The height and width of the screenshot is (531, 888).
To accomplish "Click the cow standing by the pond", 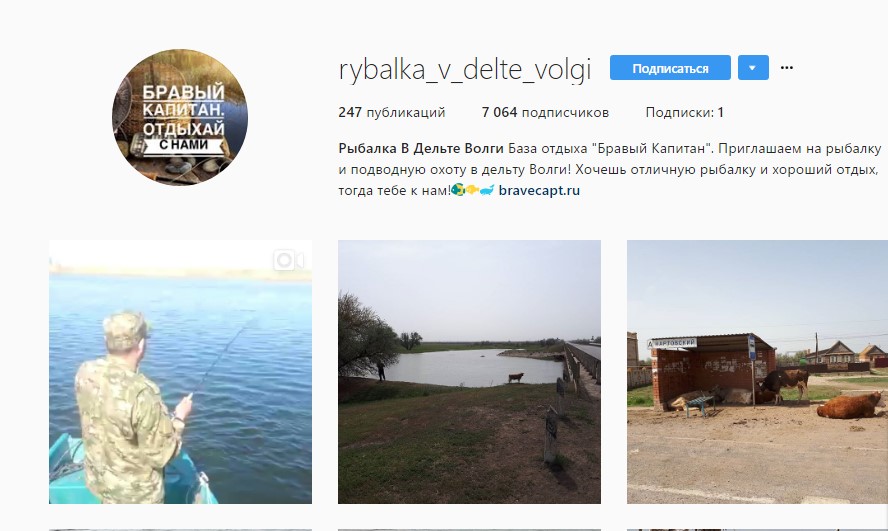I will click(515, 378).
